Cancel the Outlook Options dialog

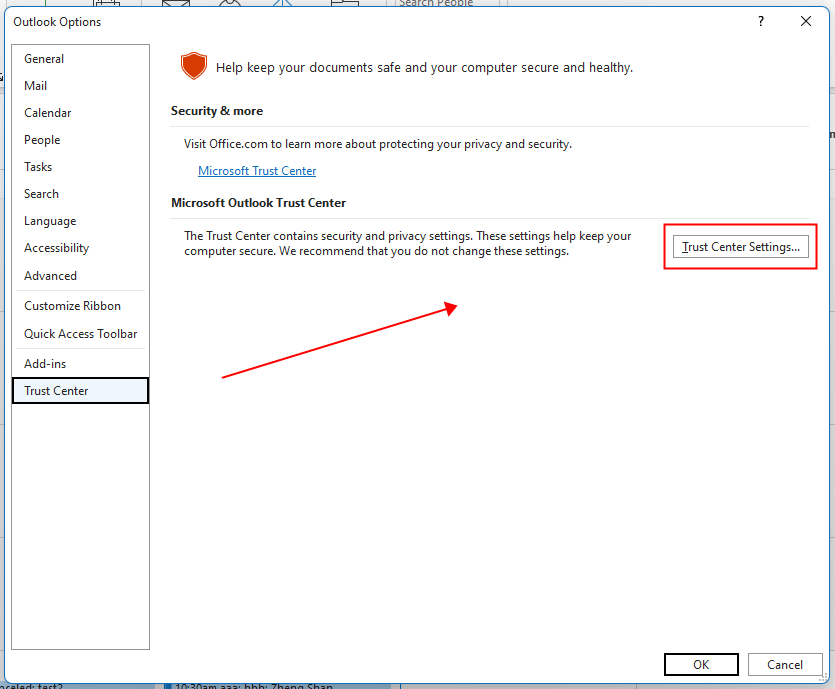[x=785, y=664]
